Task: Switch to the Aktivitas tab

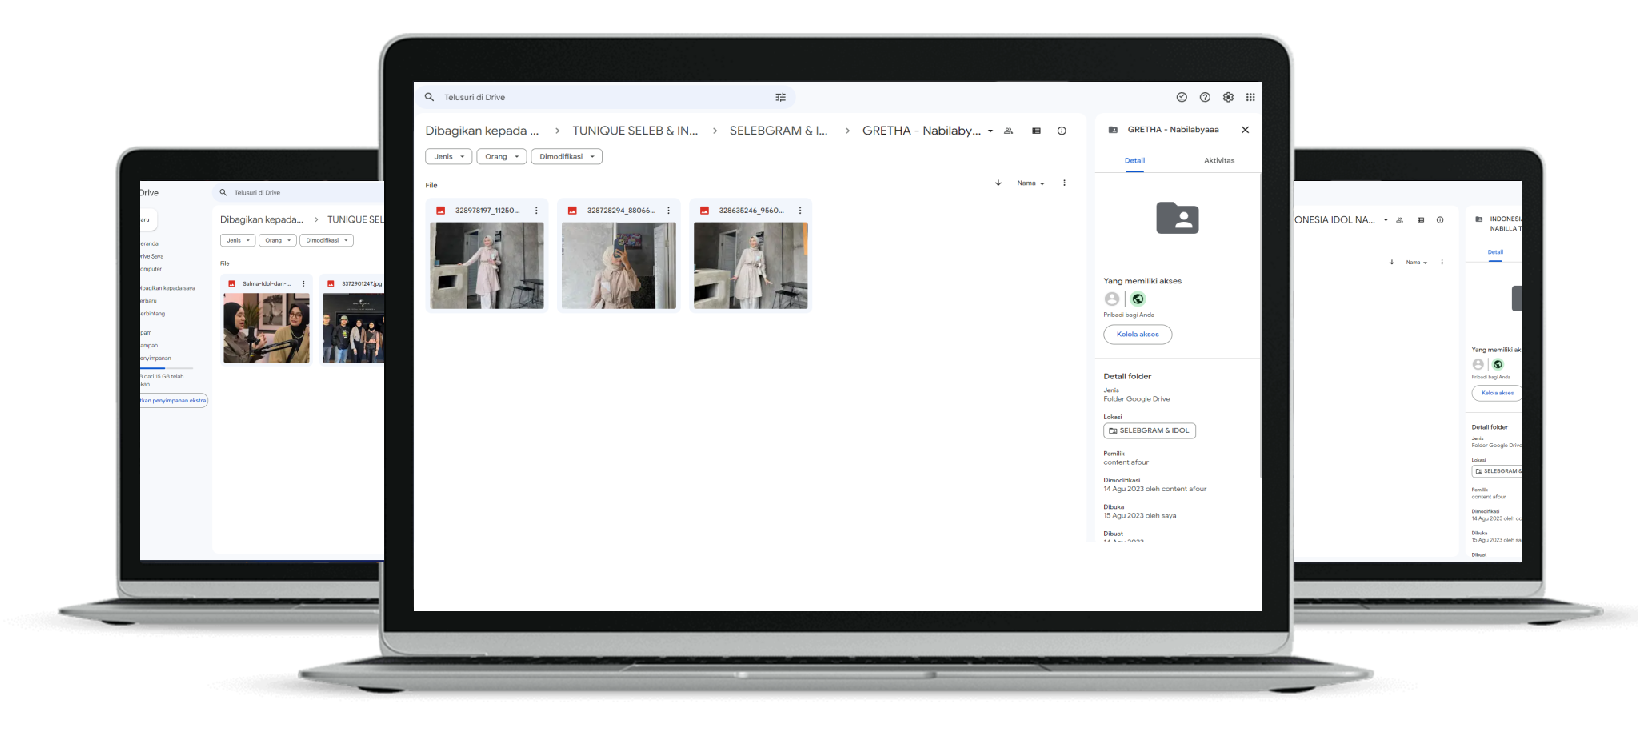Action: pyautogui.click(x=1219, y=161)
